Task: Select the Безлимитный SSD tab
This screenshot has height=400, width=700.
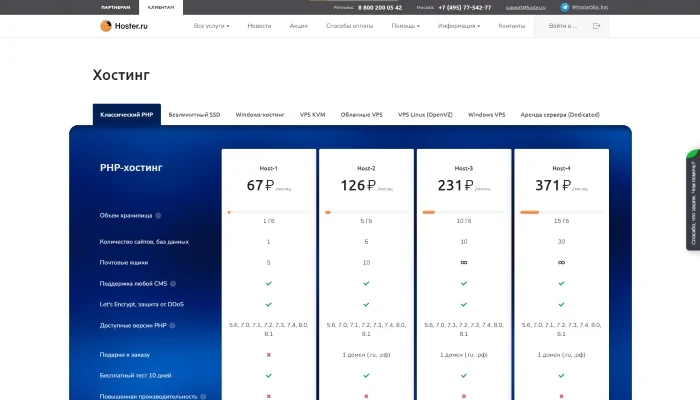Action: [x=194, y=115]
